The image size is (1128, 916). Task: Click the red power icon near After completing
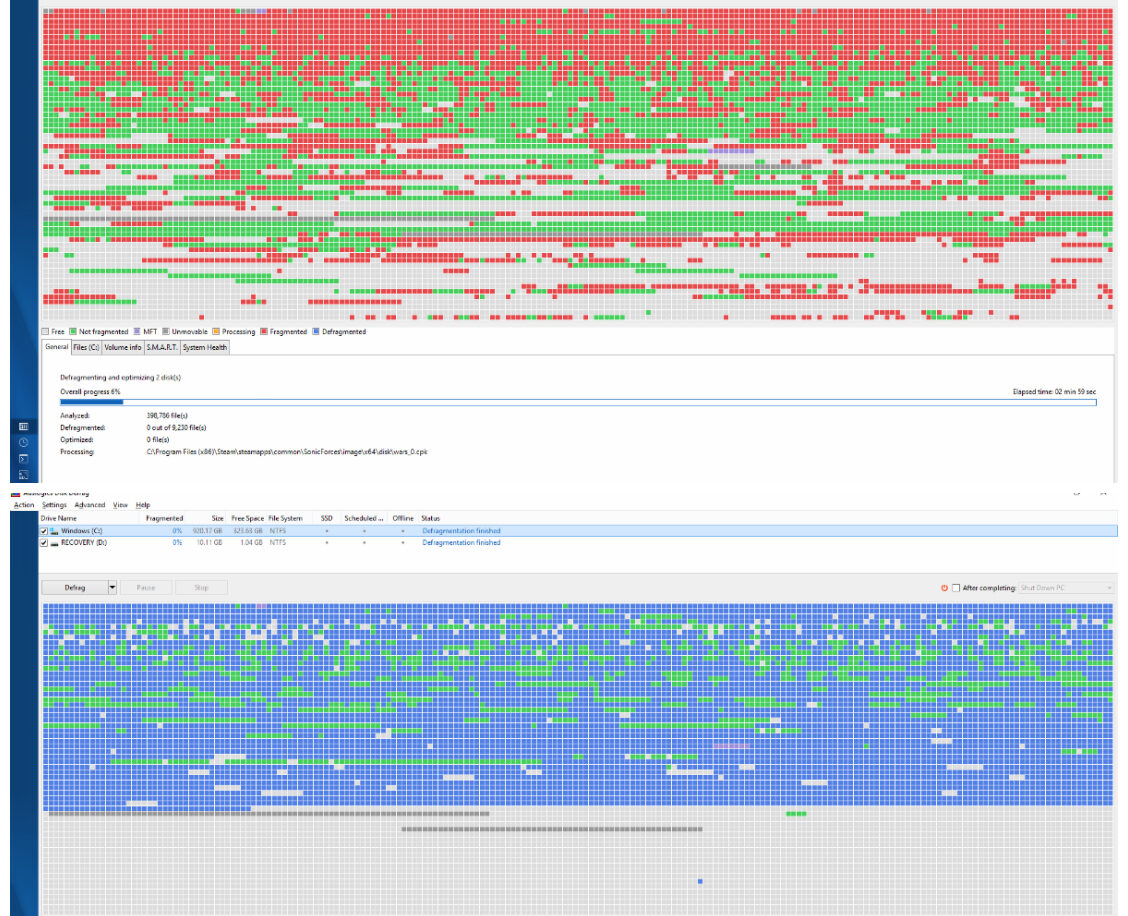(944, 588)
